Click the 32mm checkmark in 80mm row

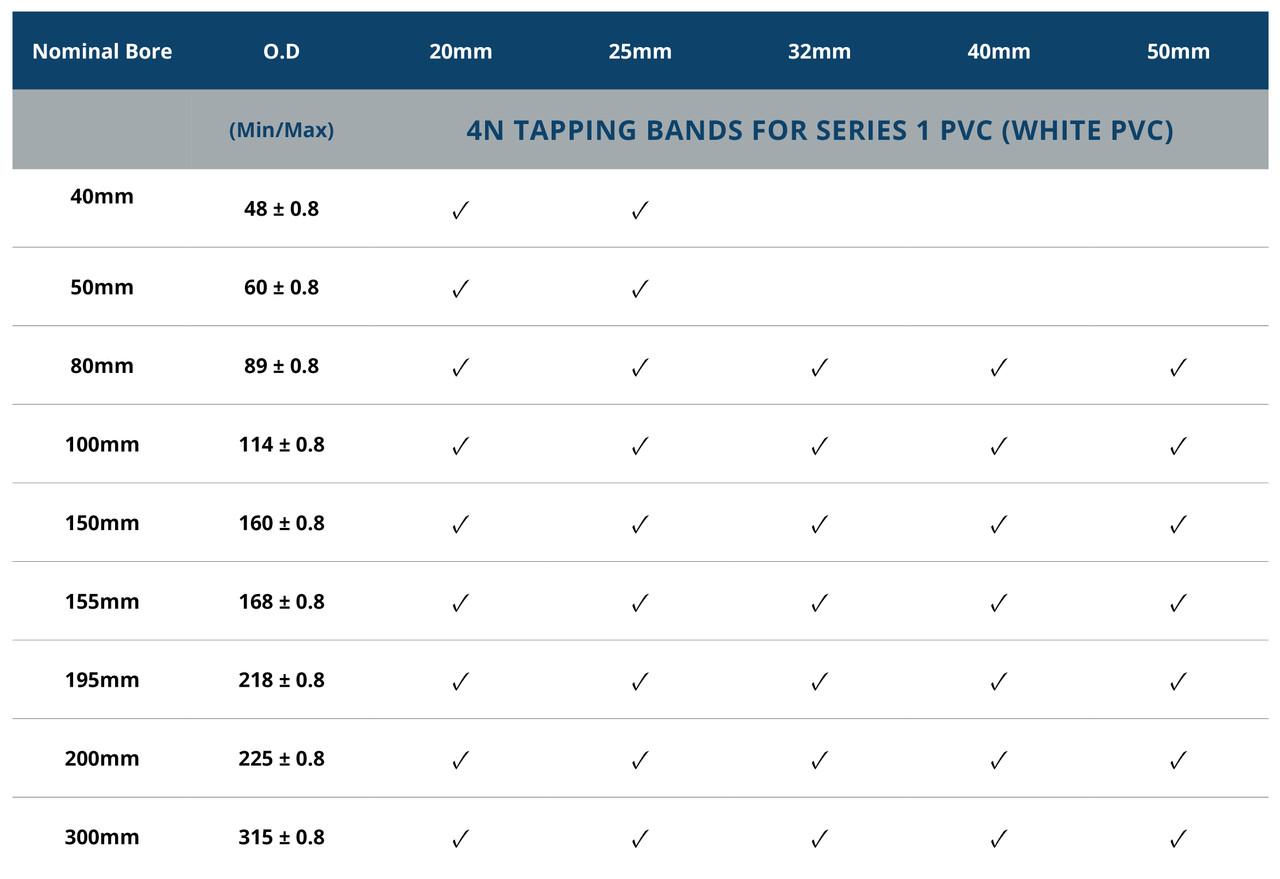(819, 367)
